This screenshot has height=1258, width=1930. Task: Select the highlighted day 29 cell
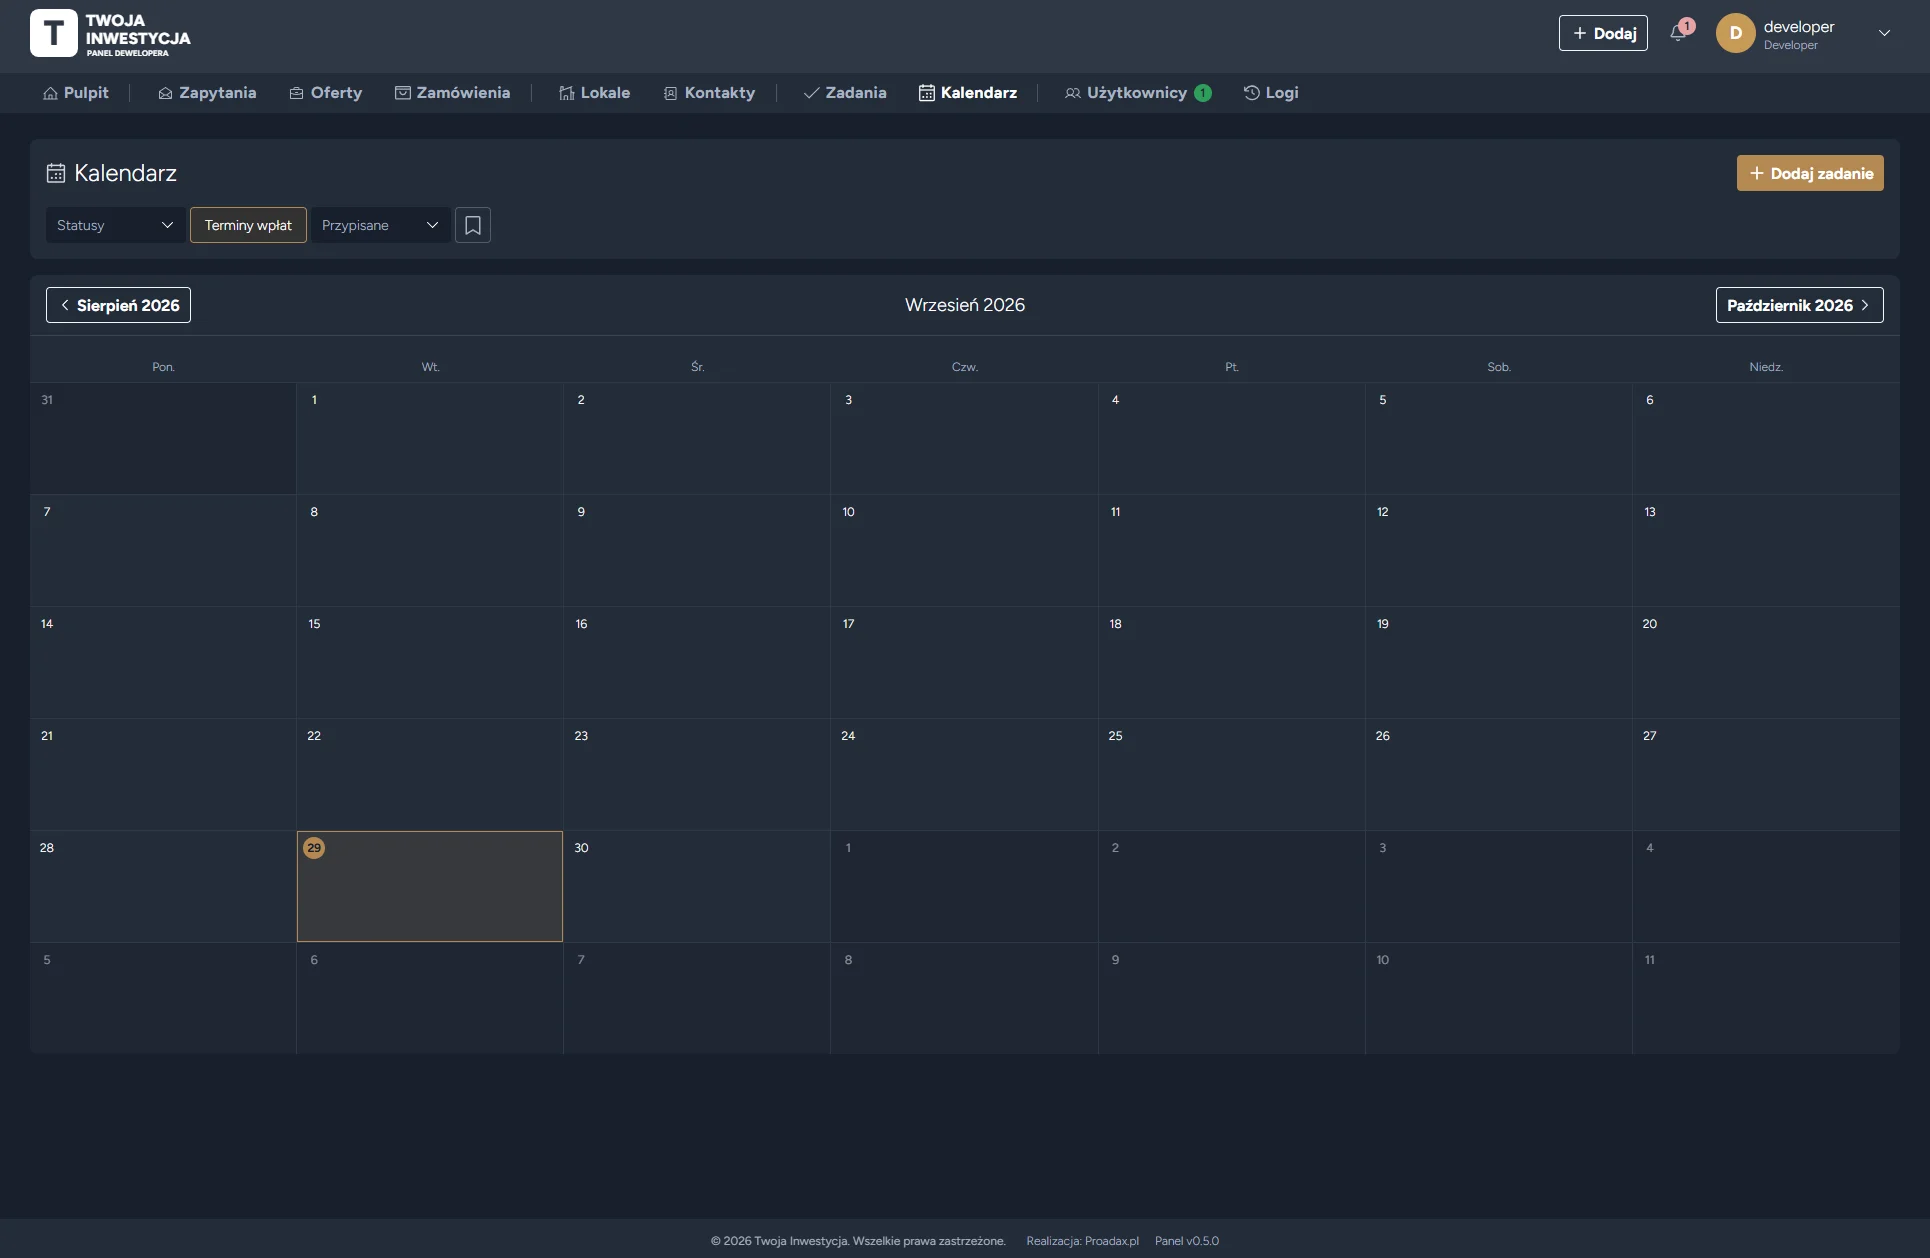click(x=430, y=886)
